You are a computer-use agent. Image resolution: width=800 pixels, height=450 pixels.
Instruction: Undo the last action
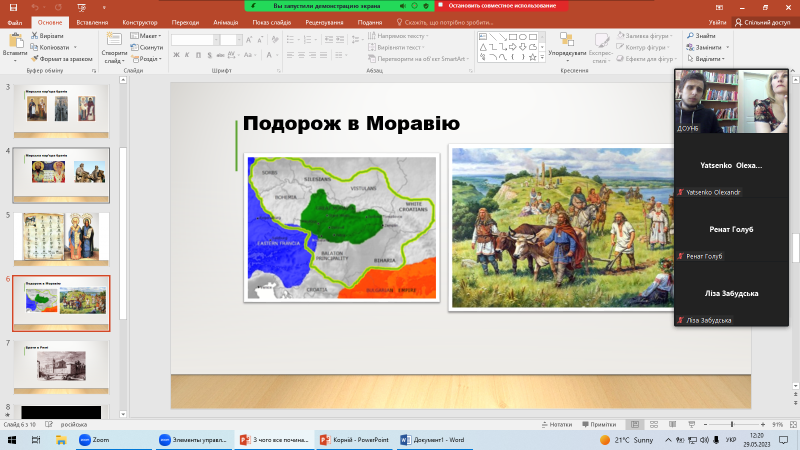[x=35, y=7]
